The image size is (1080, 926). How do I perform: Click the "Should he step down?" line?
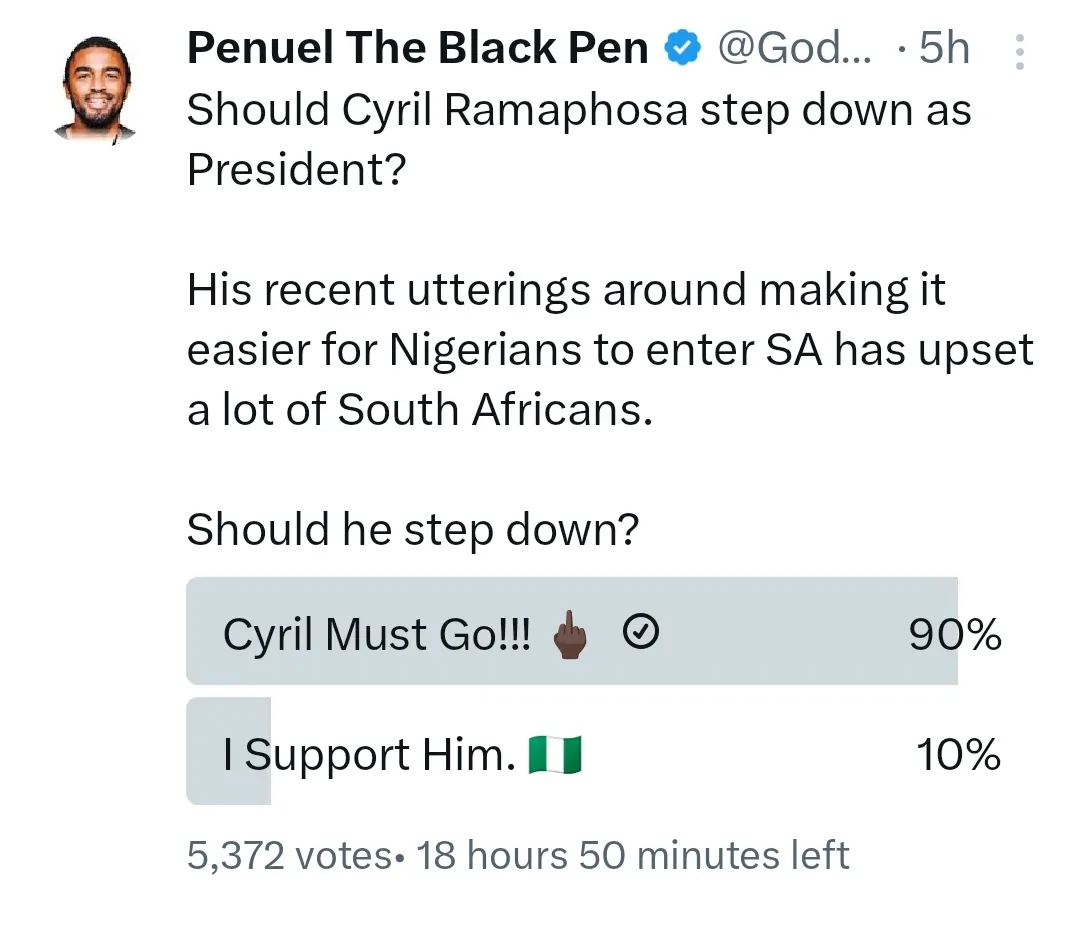click(412, 529)
